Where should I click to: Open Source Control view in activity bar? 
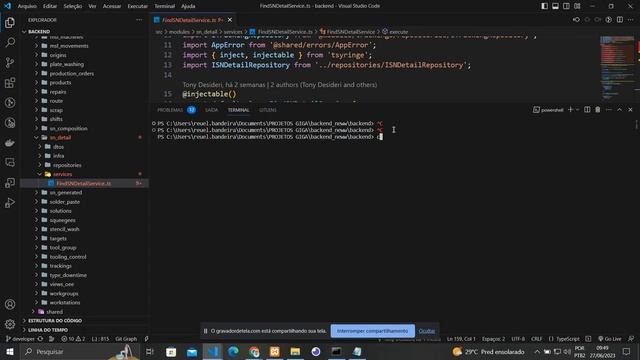tap(10, 62)
